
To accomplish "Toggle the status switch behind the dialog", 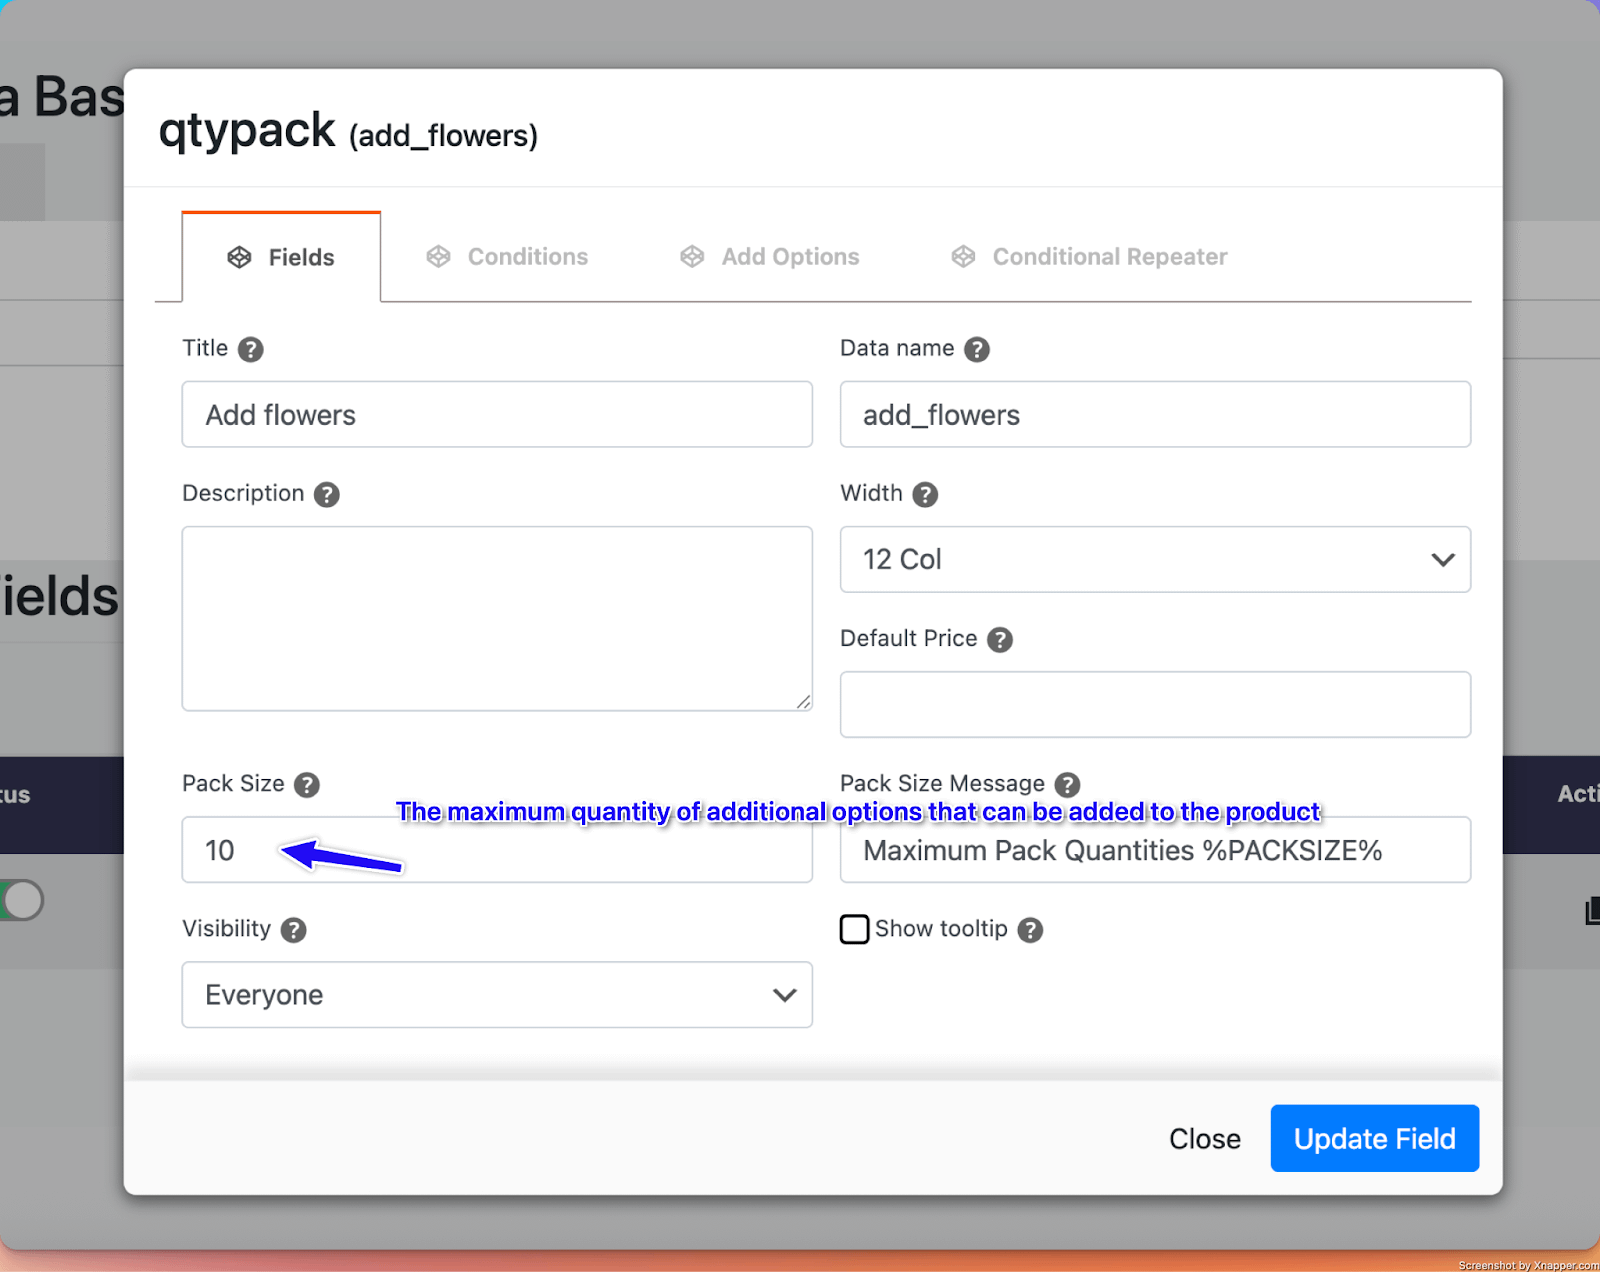I will tap(22, 900).
